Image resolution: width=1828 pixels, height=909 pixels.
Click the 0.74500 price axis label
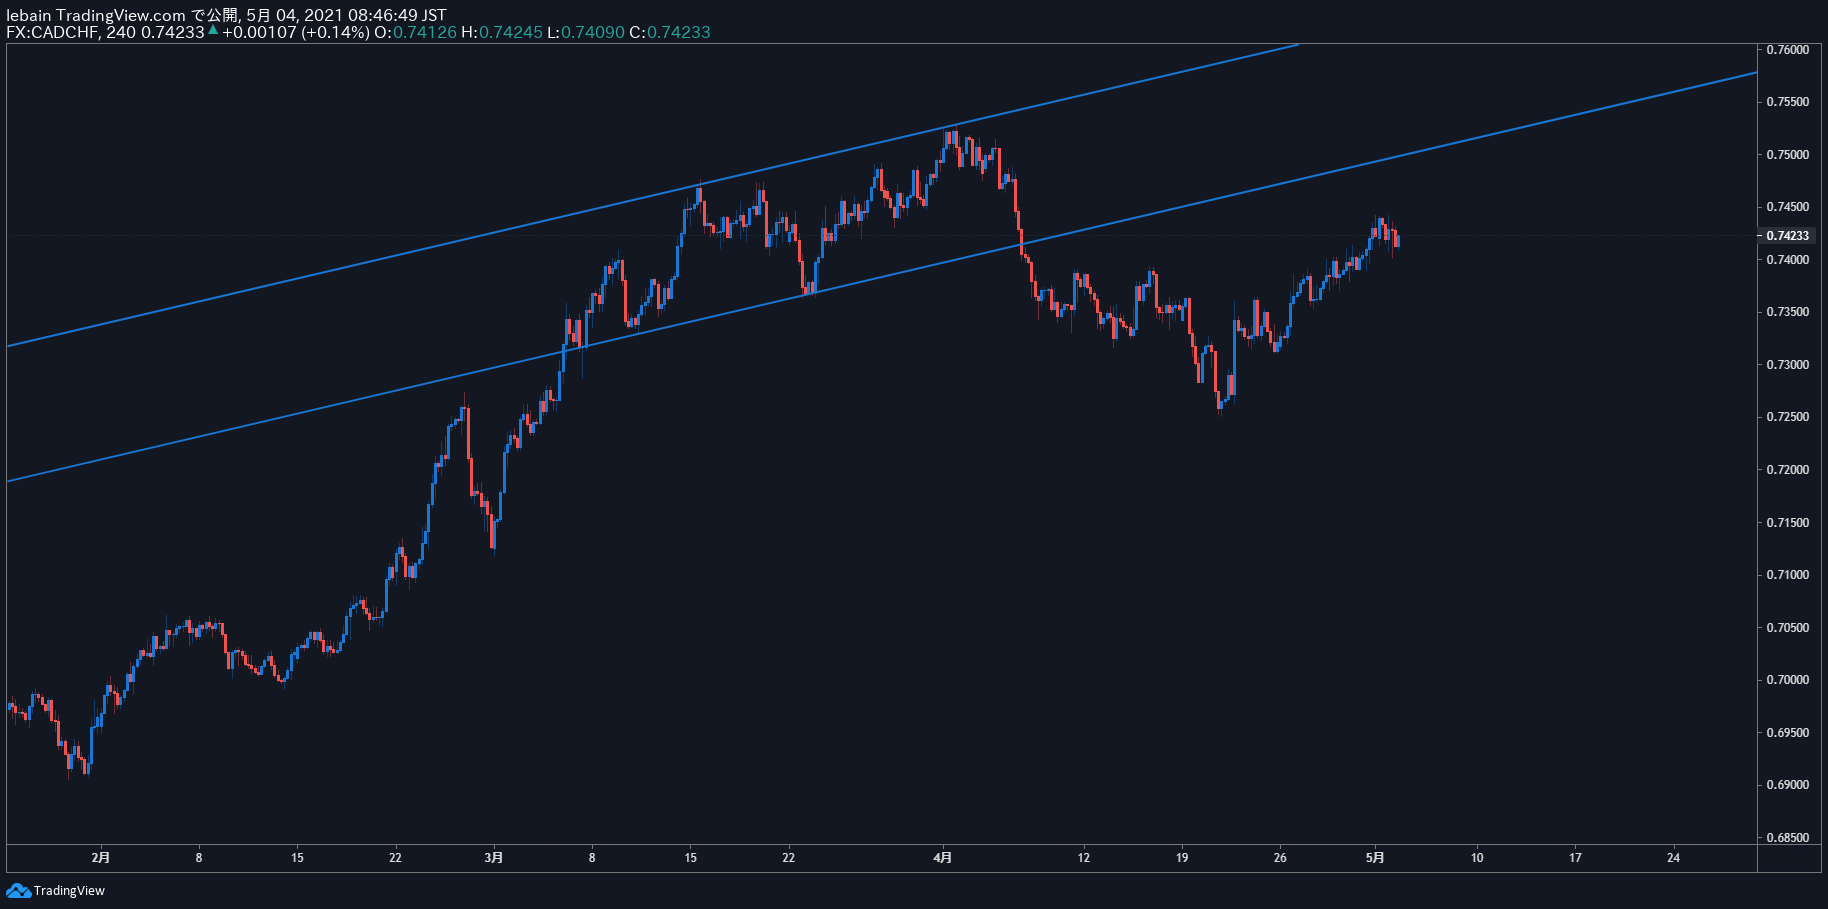coord(1787,207)
